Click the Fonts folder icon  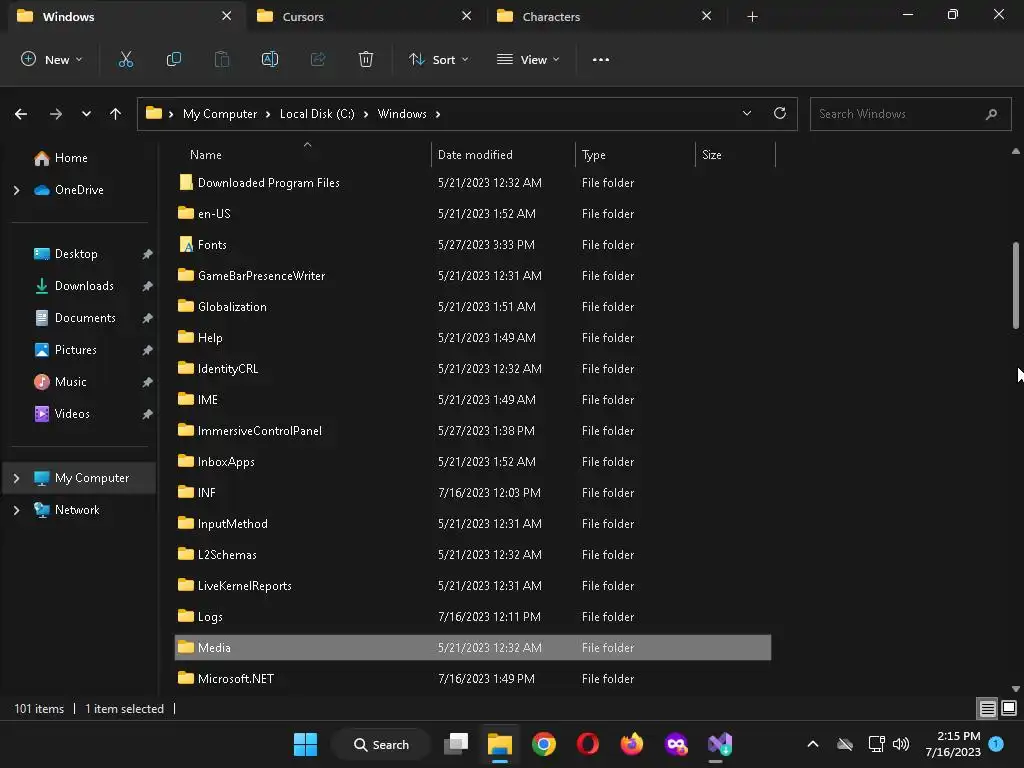tap(186, 245)
